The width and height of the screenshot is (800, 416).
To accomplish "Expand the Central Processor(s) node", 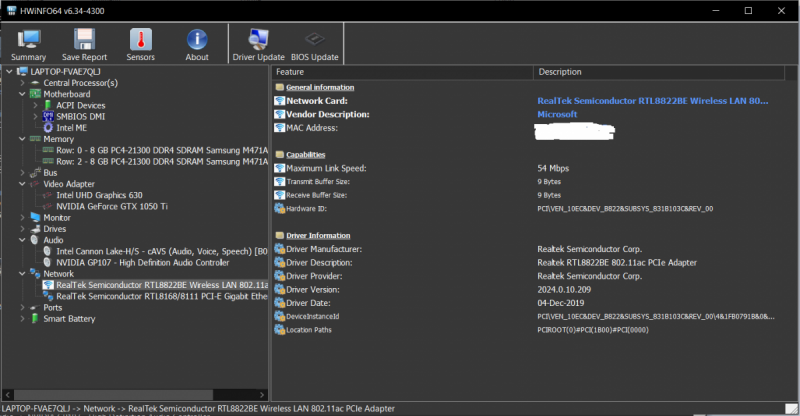I will coord(22,83).
